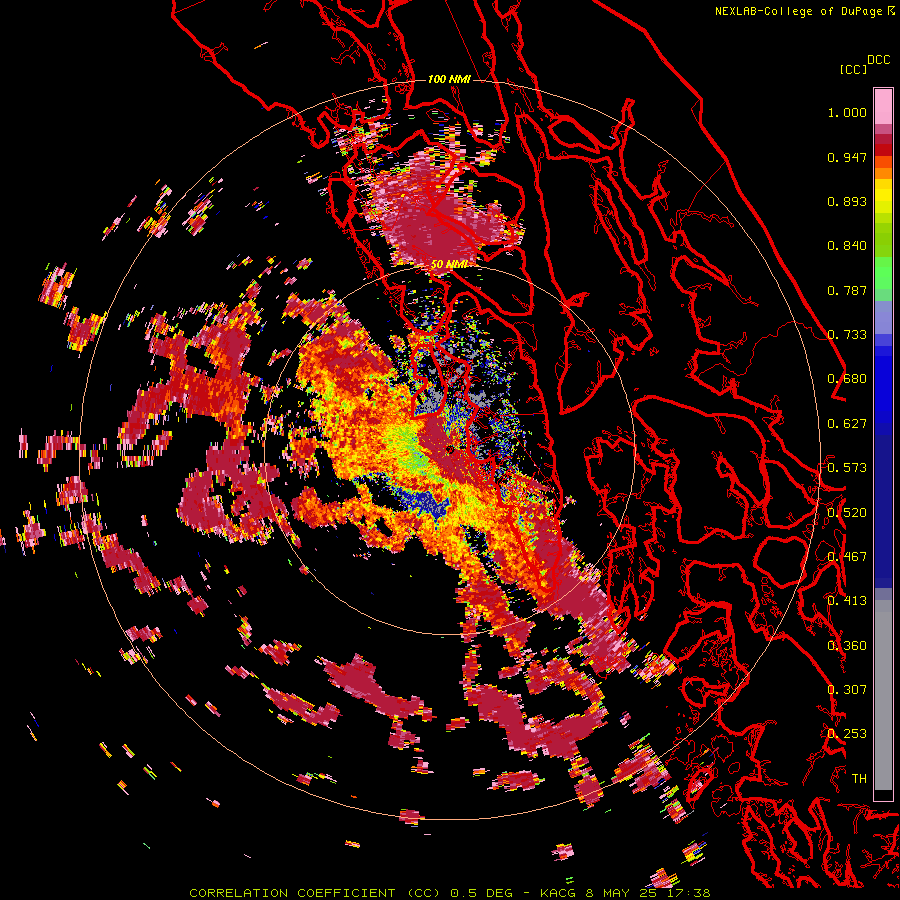Click the 0.573 color scale value
The height and width of the screenshot is (900, 900).
[x=847, y=468]
